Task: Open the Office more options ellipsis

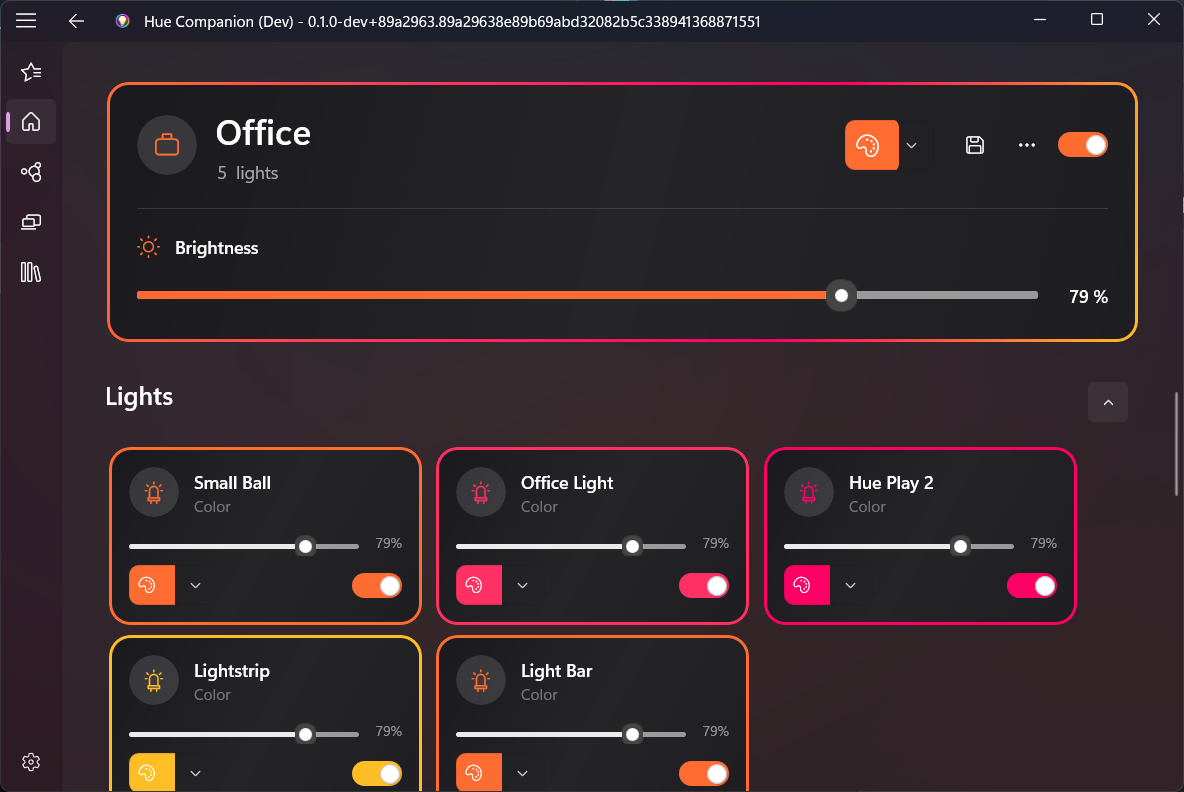Action: tap(1027, 145)
